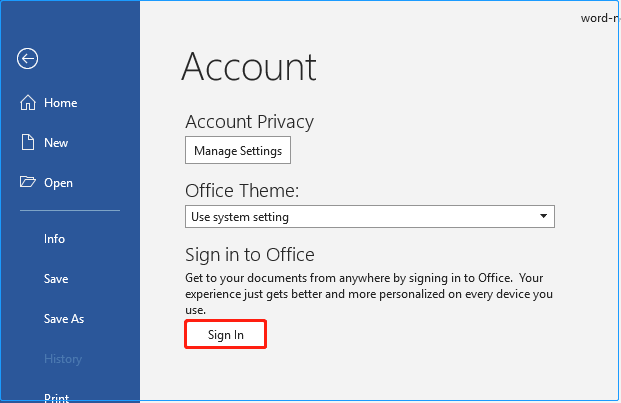Expand the Office Theme dropdown arrow

(x=543, y=216)
